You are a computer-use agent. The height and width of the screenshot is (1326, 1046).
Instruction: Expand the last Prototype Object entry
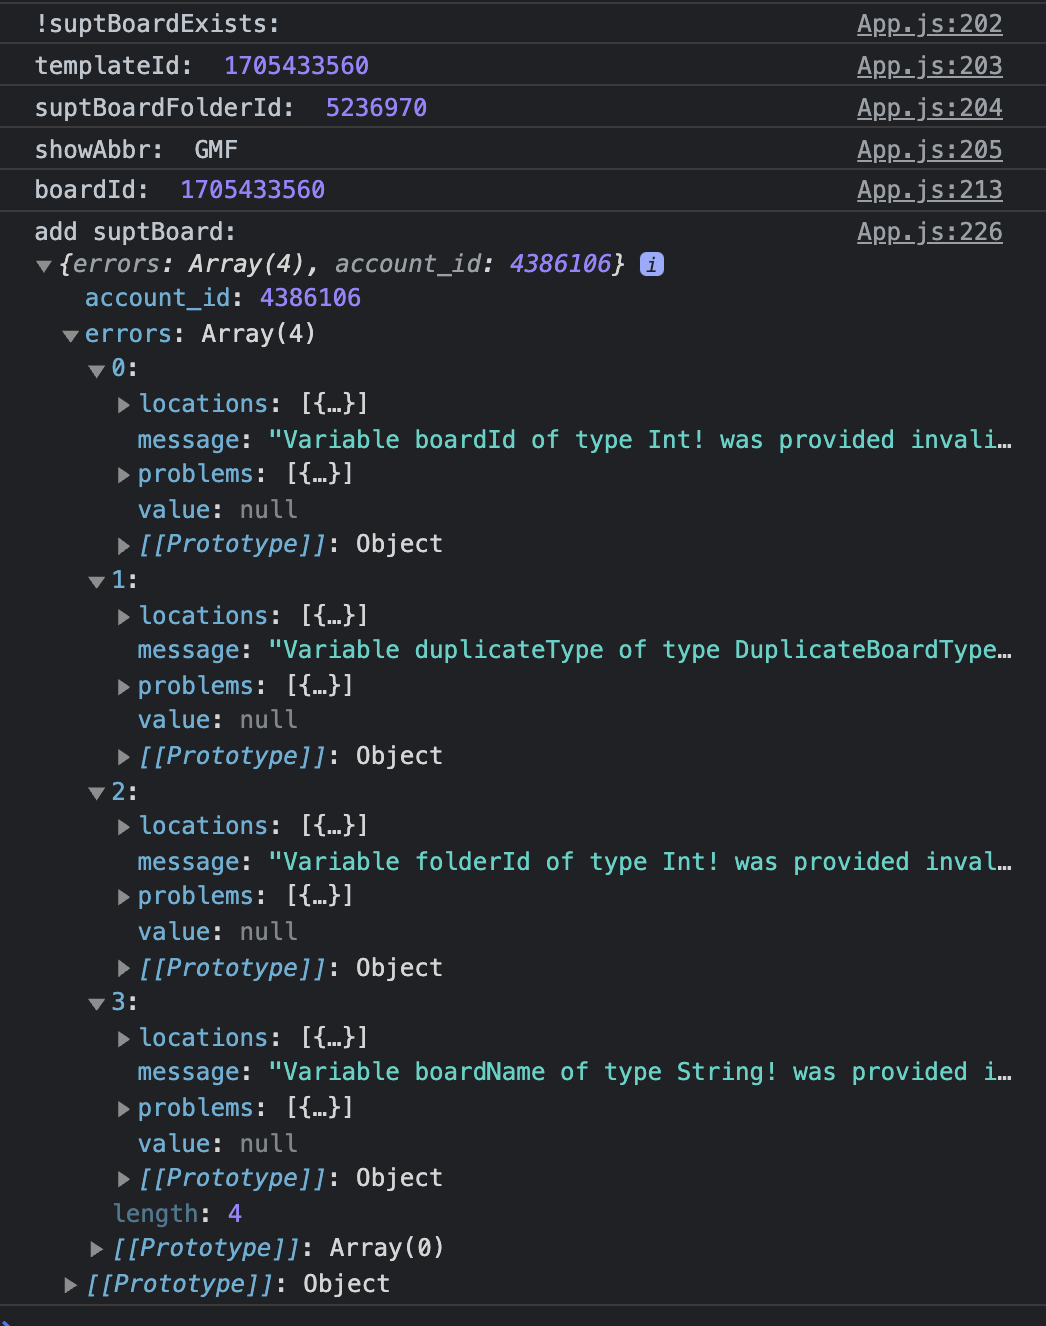click(x=70, y=1285)
